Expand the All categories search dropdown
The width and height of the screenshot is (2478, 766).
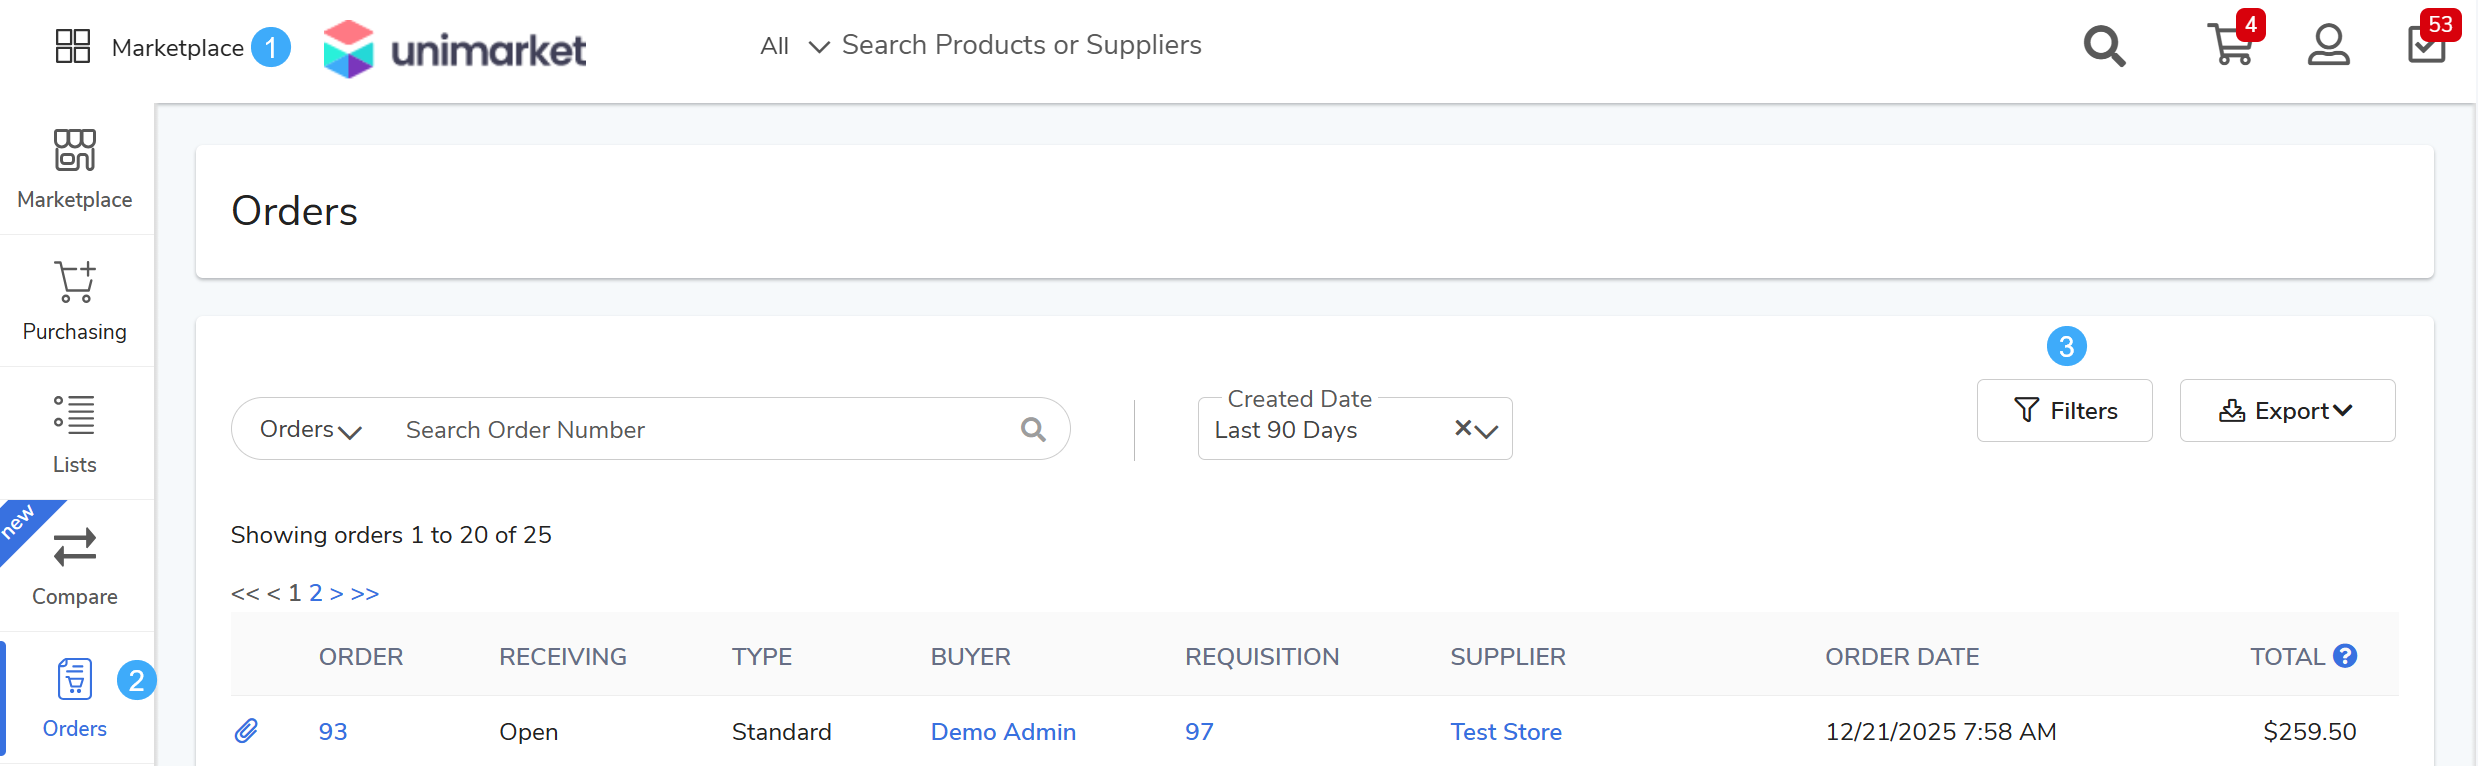pos(794,46)
